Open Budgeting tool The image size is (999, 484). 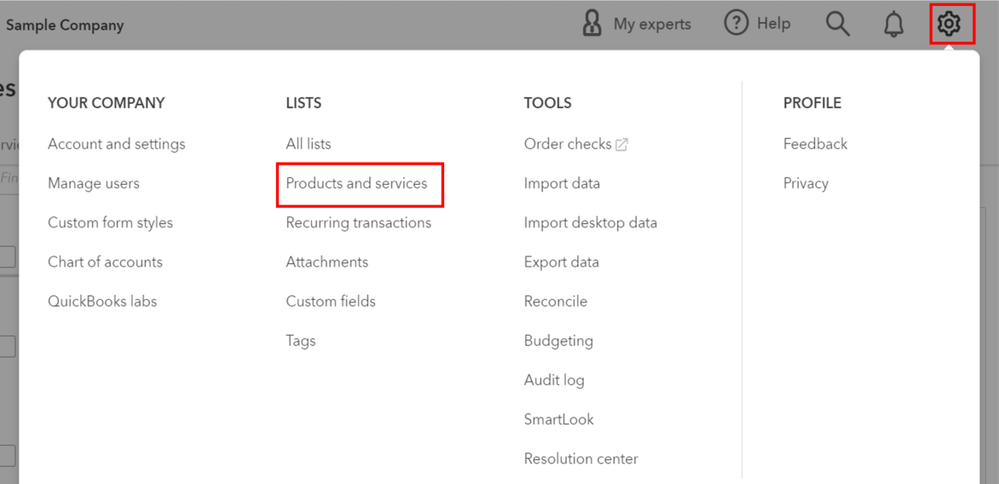558,341
